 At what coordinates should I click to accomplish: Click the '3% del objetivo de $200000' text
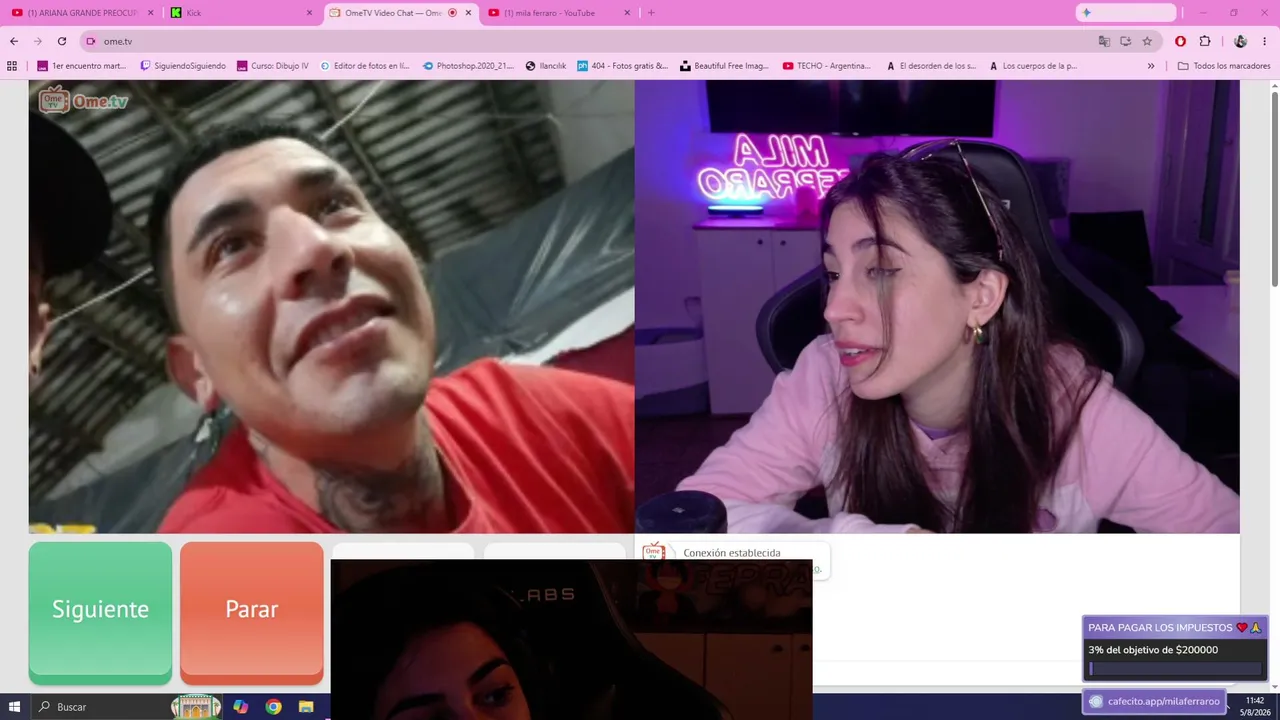pos(1153,650)
